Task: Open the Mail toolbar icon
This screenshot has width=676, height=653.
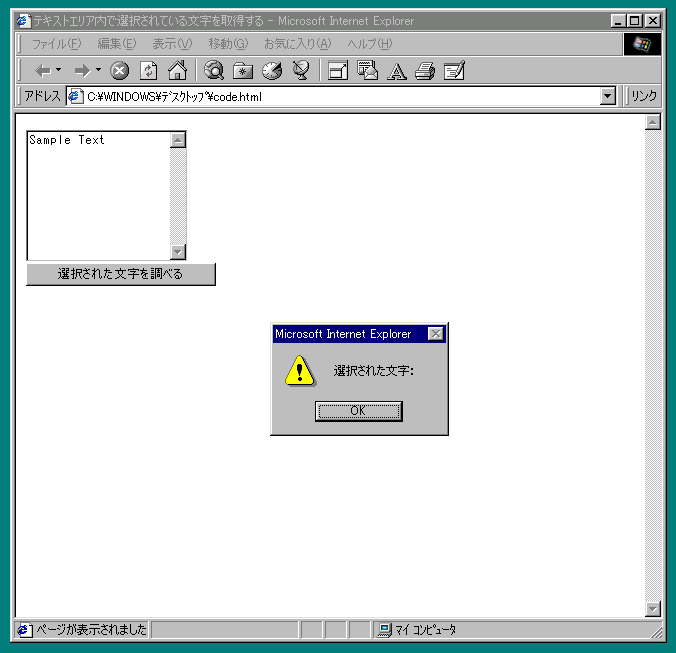Action: [x=367, y=70]
